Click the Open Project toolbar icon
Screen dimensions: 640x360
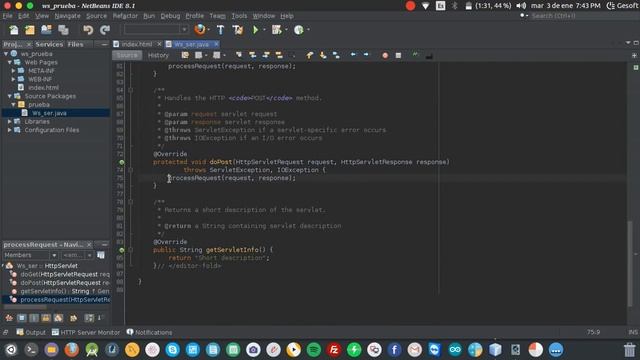[x=46, y=30]
